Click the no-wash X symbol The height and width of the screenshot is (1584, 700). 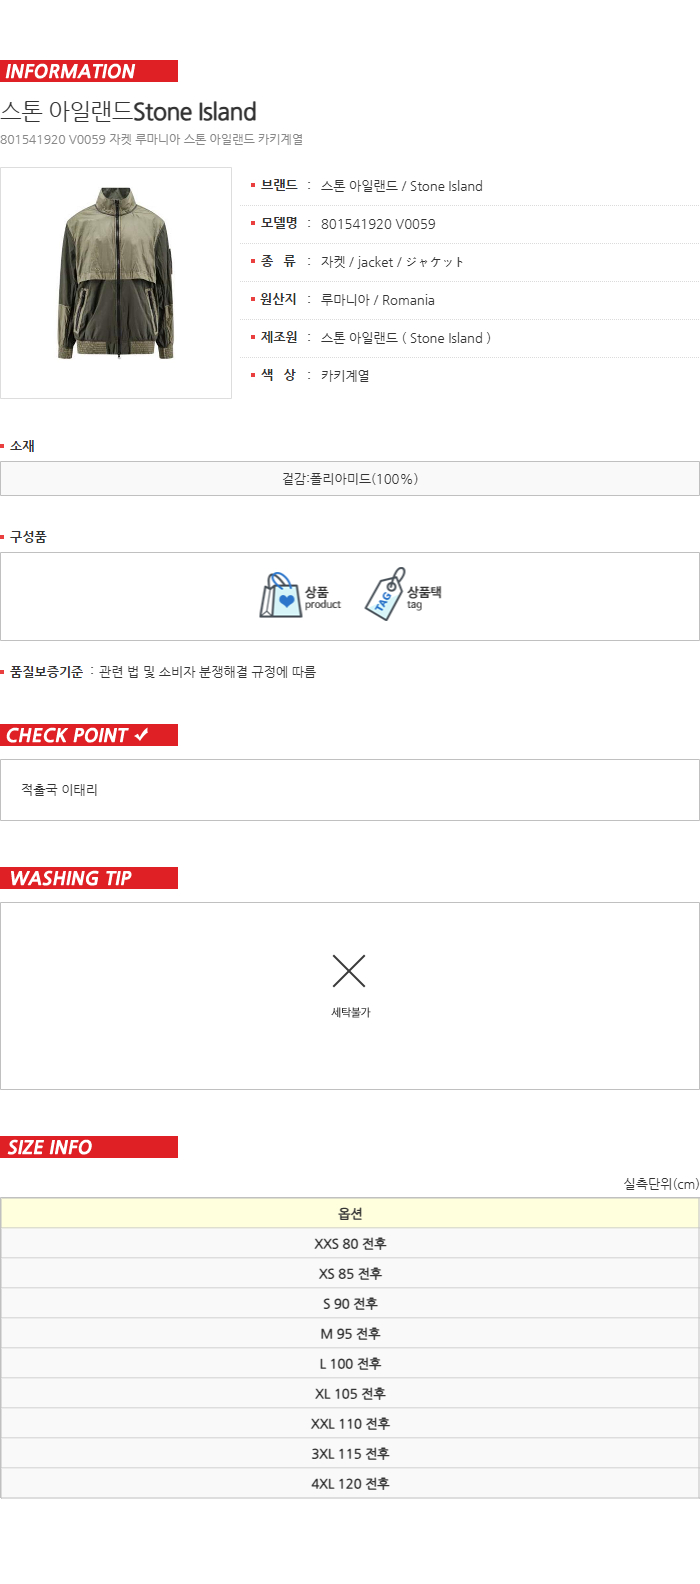point(349,970)
